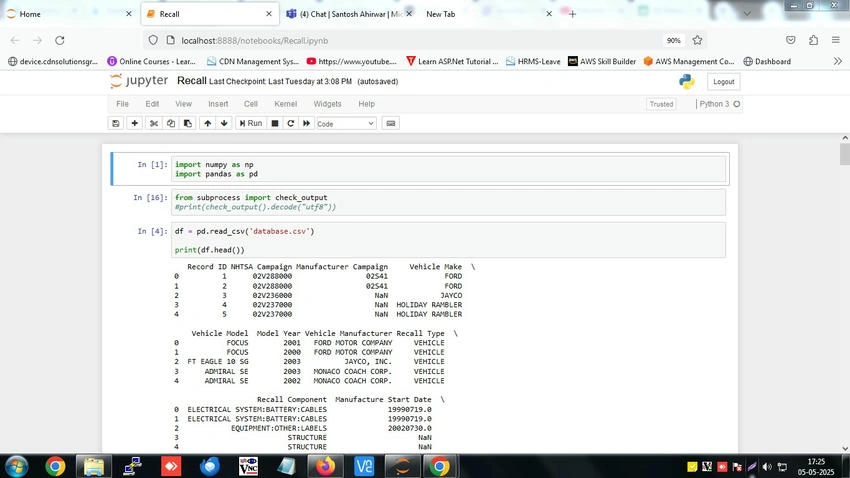Click the Python 3 kernel status circle
Viewport: 850px width, 478px height.
737,104
